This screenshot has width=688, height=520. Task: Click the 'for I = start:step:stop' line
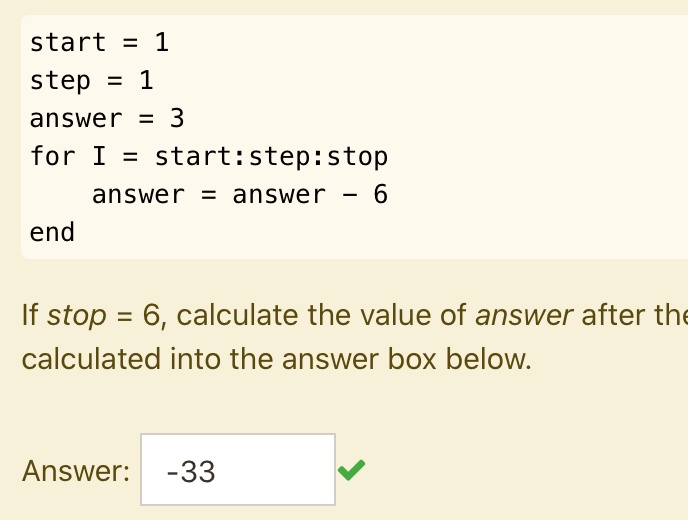[x=209, y=157]
